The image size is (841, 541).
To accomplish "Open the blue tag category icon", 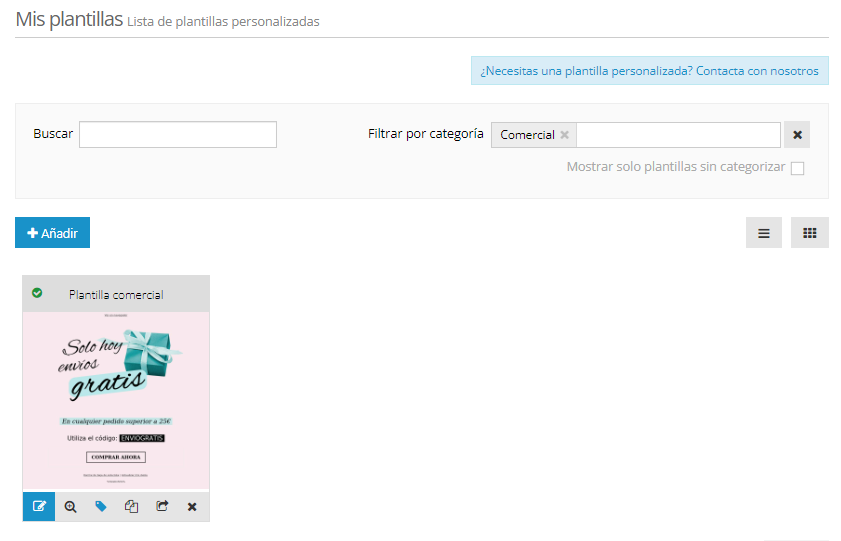I will (100, 507).
